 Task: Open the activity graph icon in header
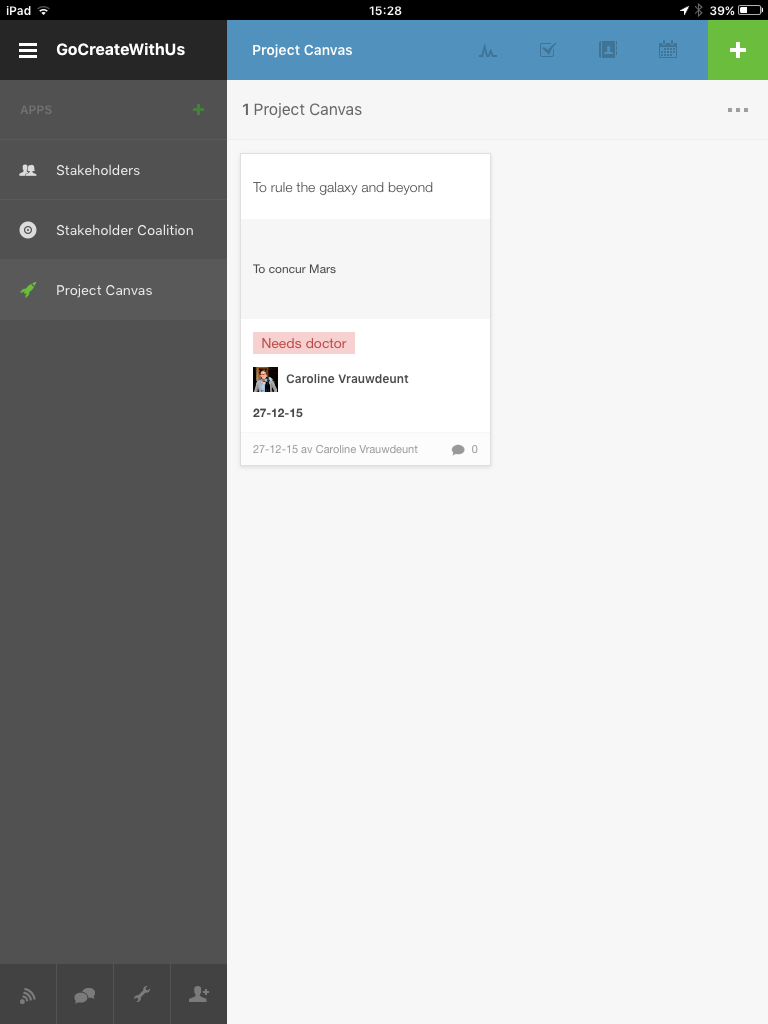487,50
